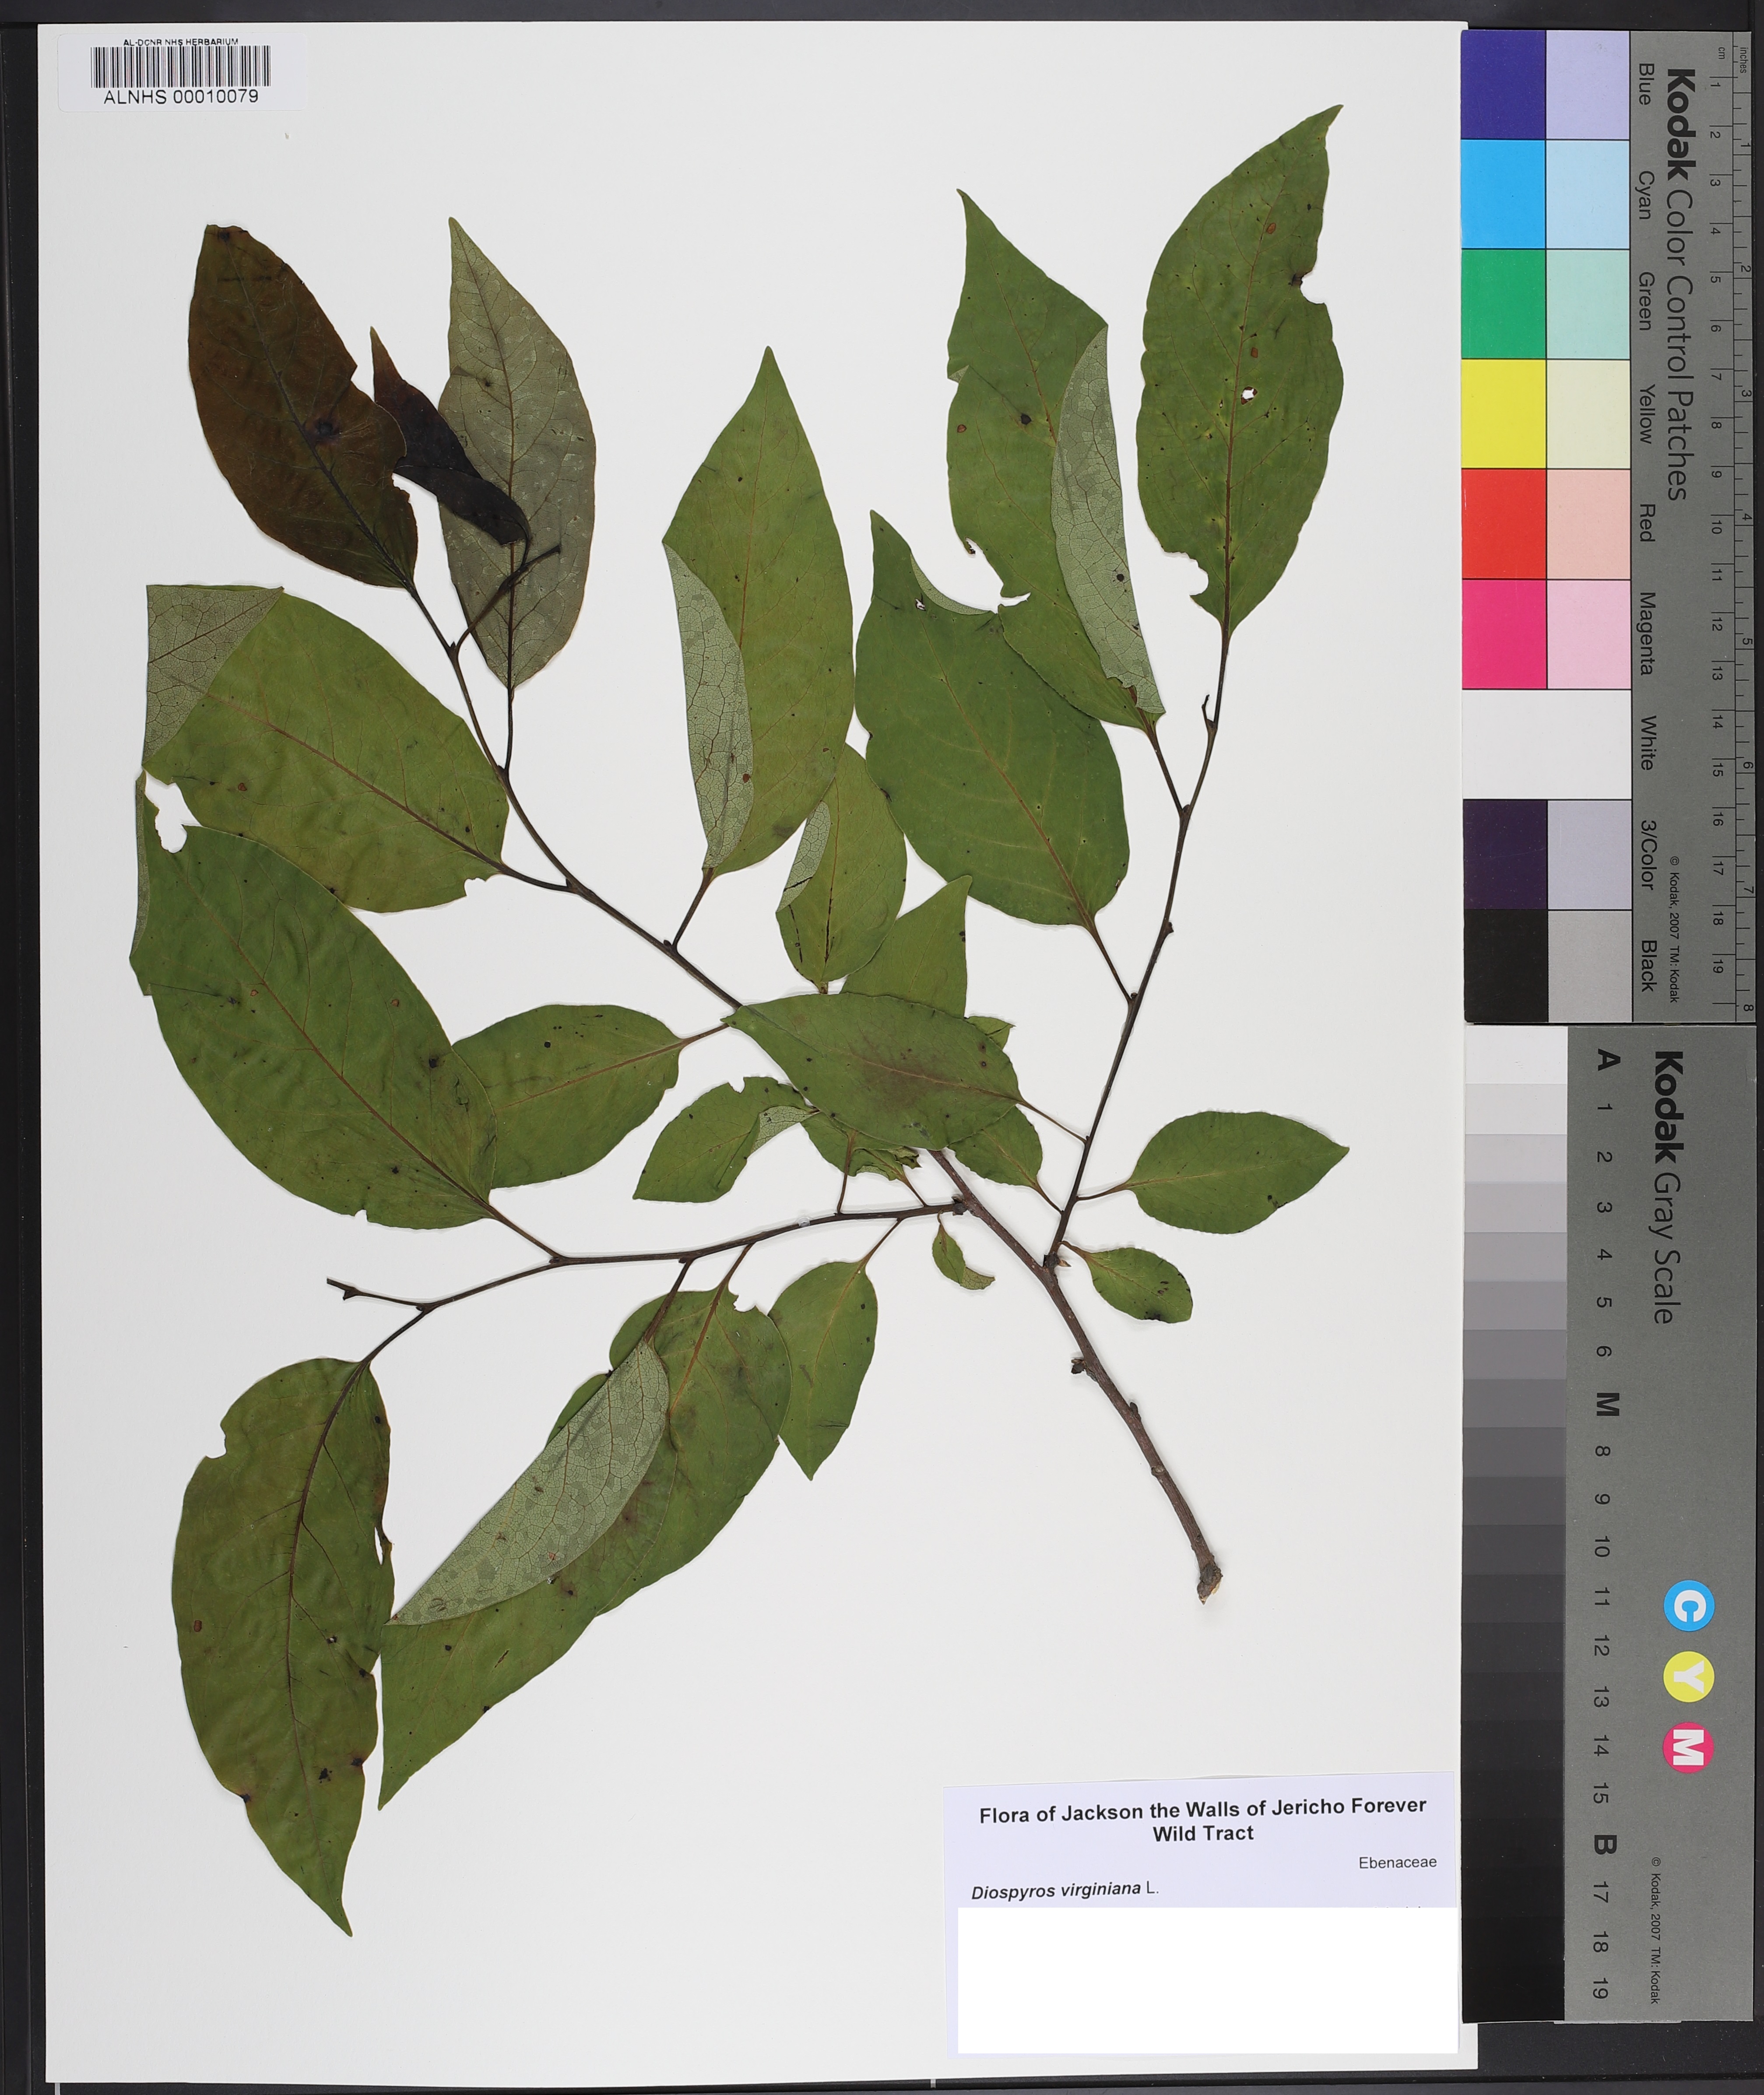
Task: Click the text 'ALNHS 00010079'
Action: click(x=181, y=97)
